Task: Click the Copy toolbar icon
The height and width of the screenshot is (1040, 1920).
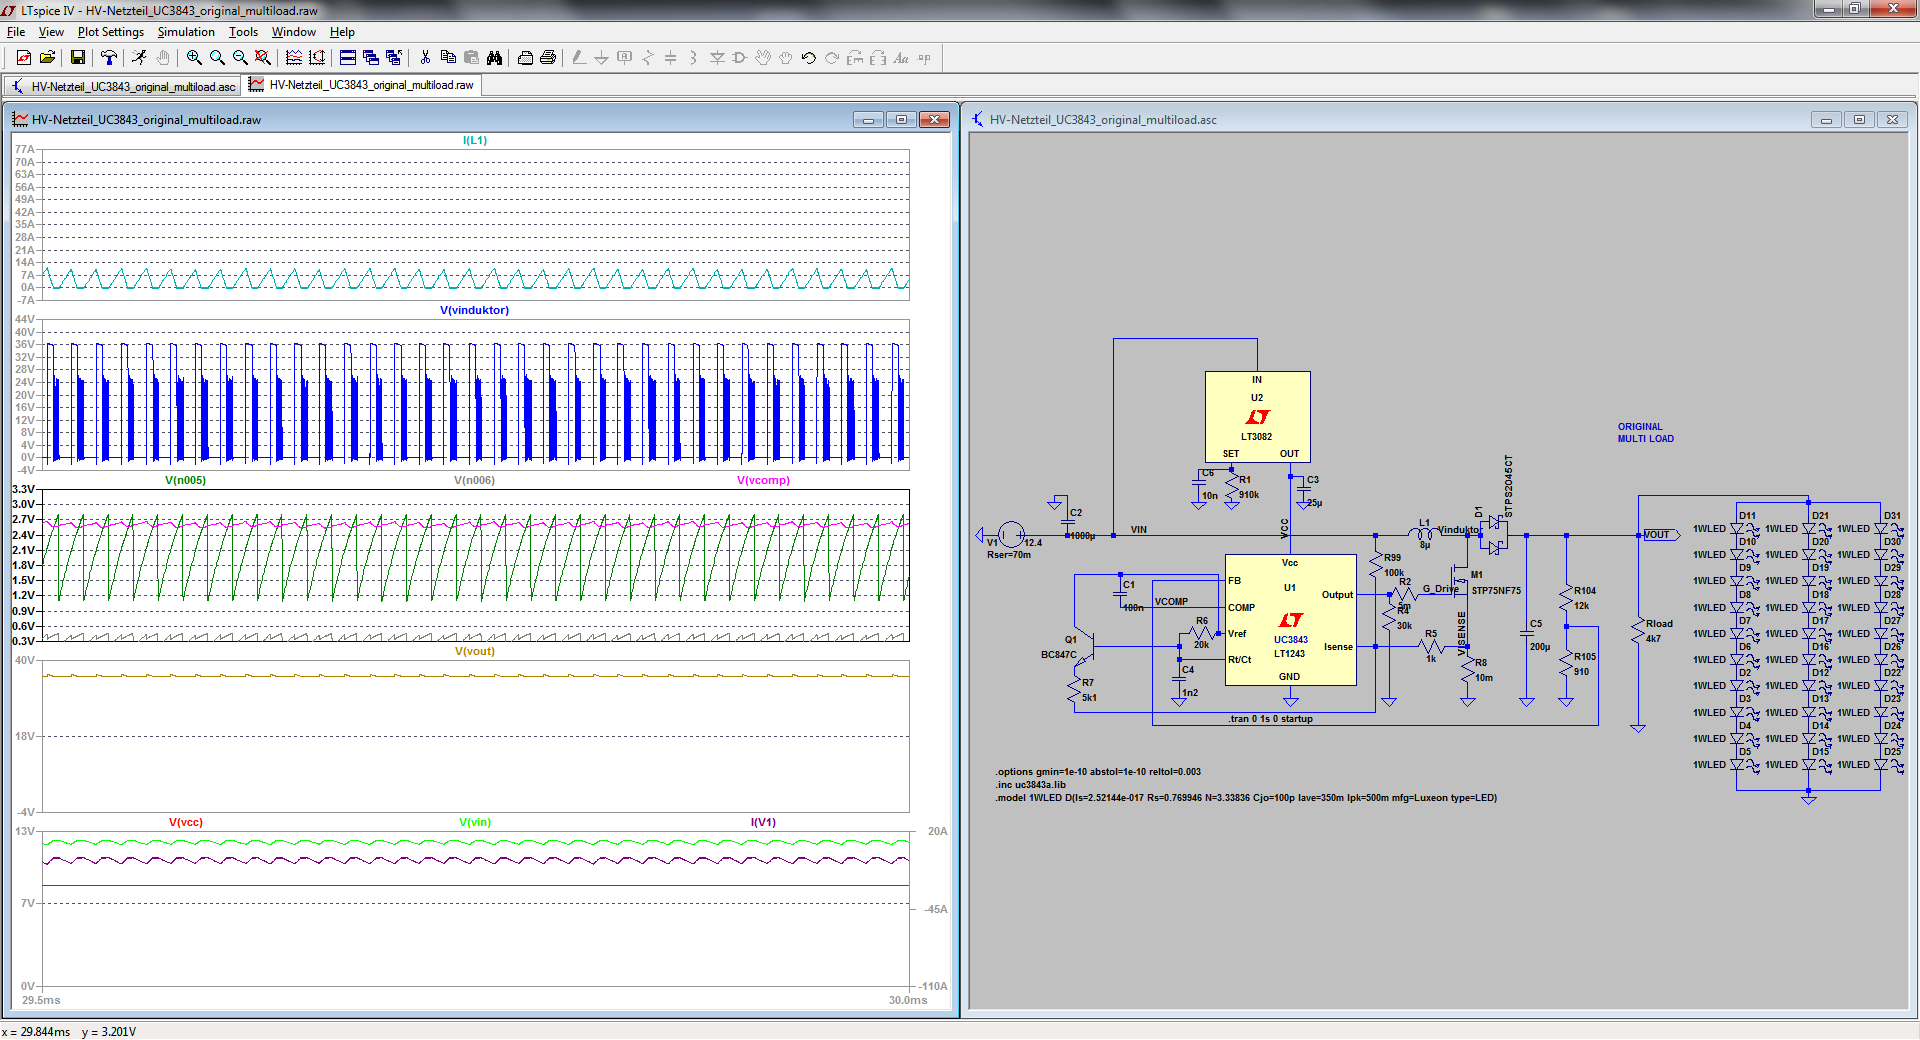Action: (x=448, y=58)
